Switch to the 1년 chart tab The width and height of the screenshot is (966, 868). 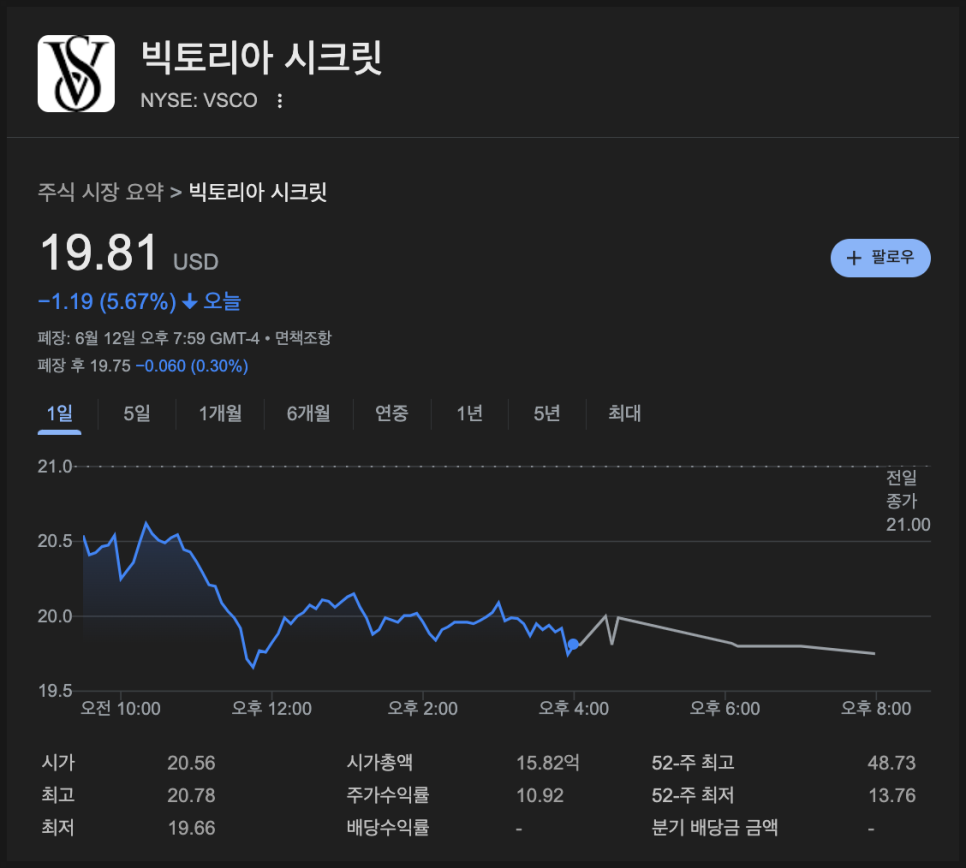(x=469, y=413)
